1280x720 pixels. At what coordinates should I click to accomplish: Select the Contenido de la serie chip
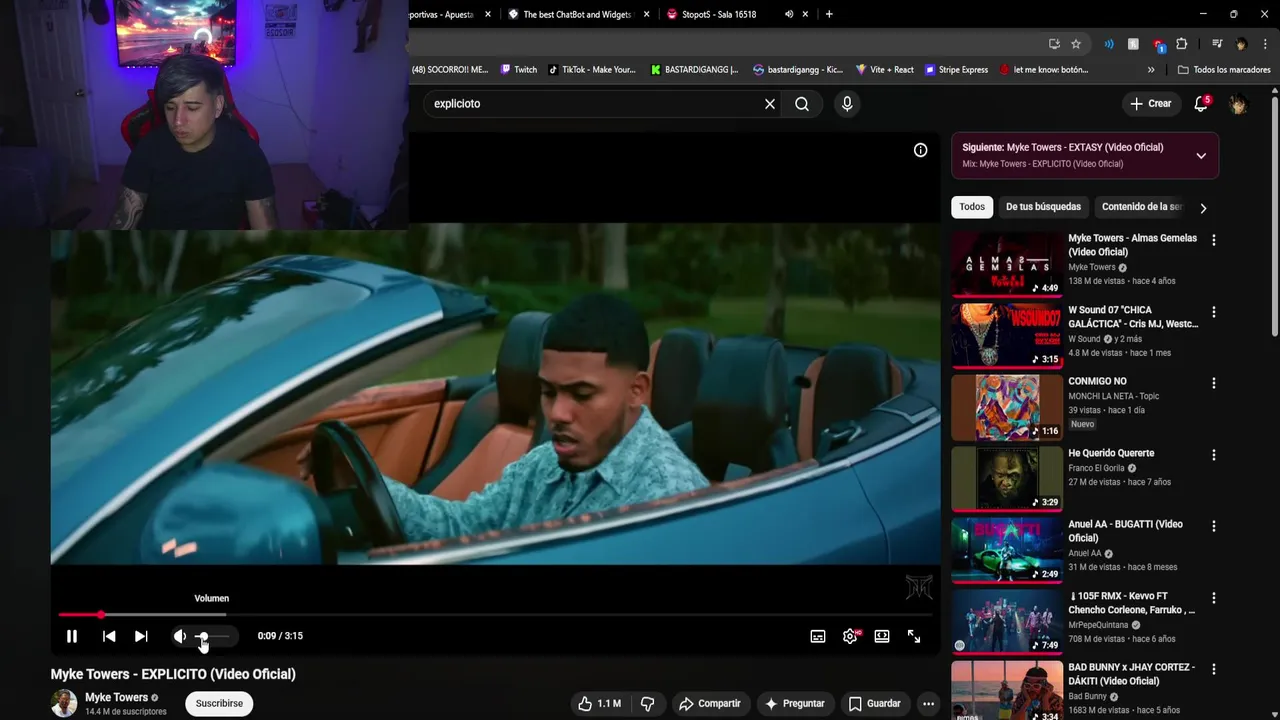coord(1141,207)
